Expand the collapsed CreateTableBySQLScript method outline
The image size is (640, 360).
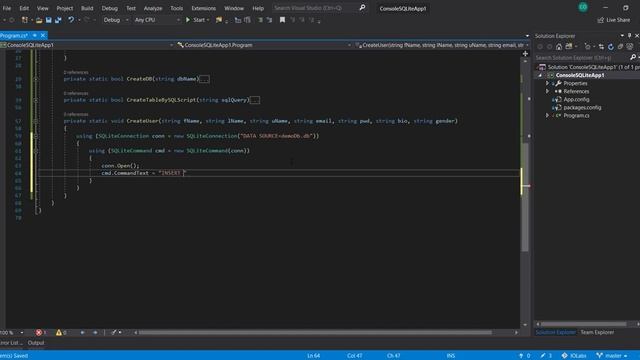pos(36,100)
